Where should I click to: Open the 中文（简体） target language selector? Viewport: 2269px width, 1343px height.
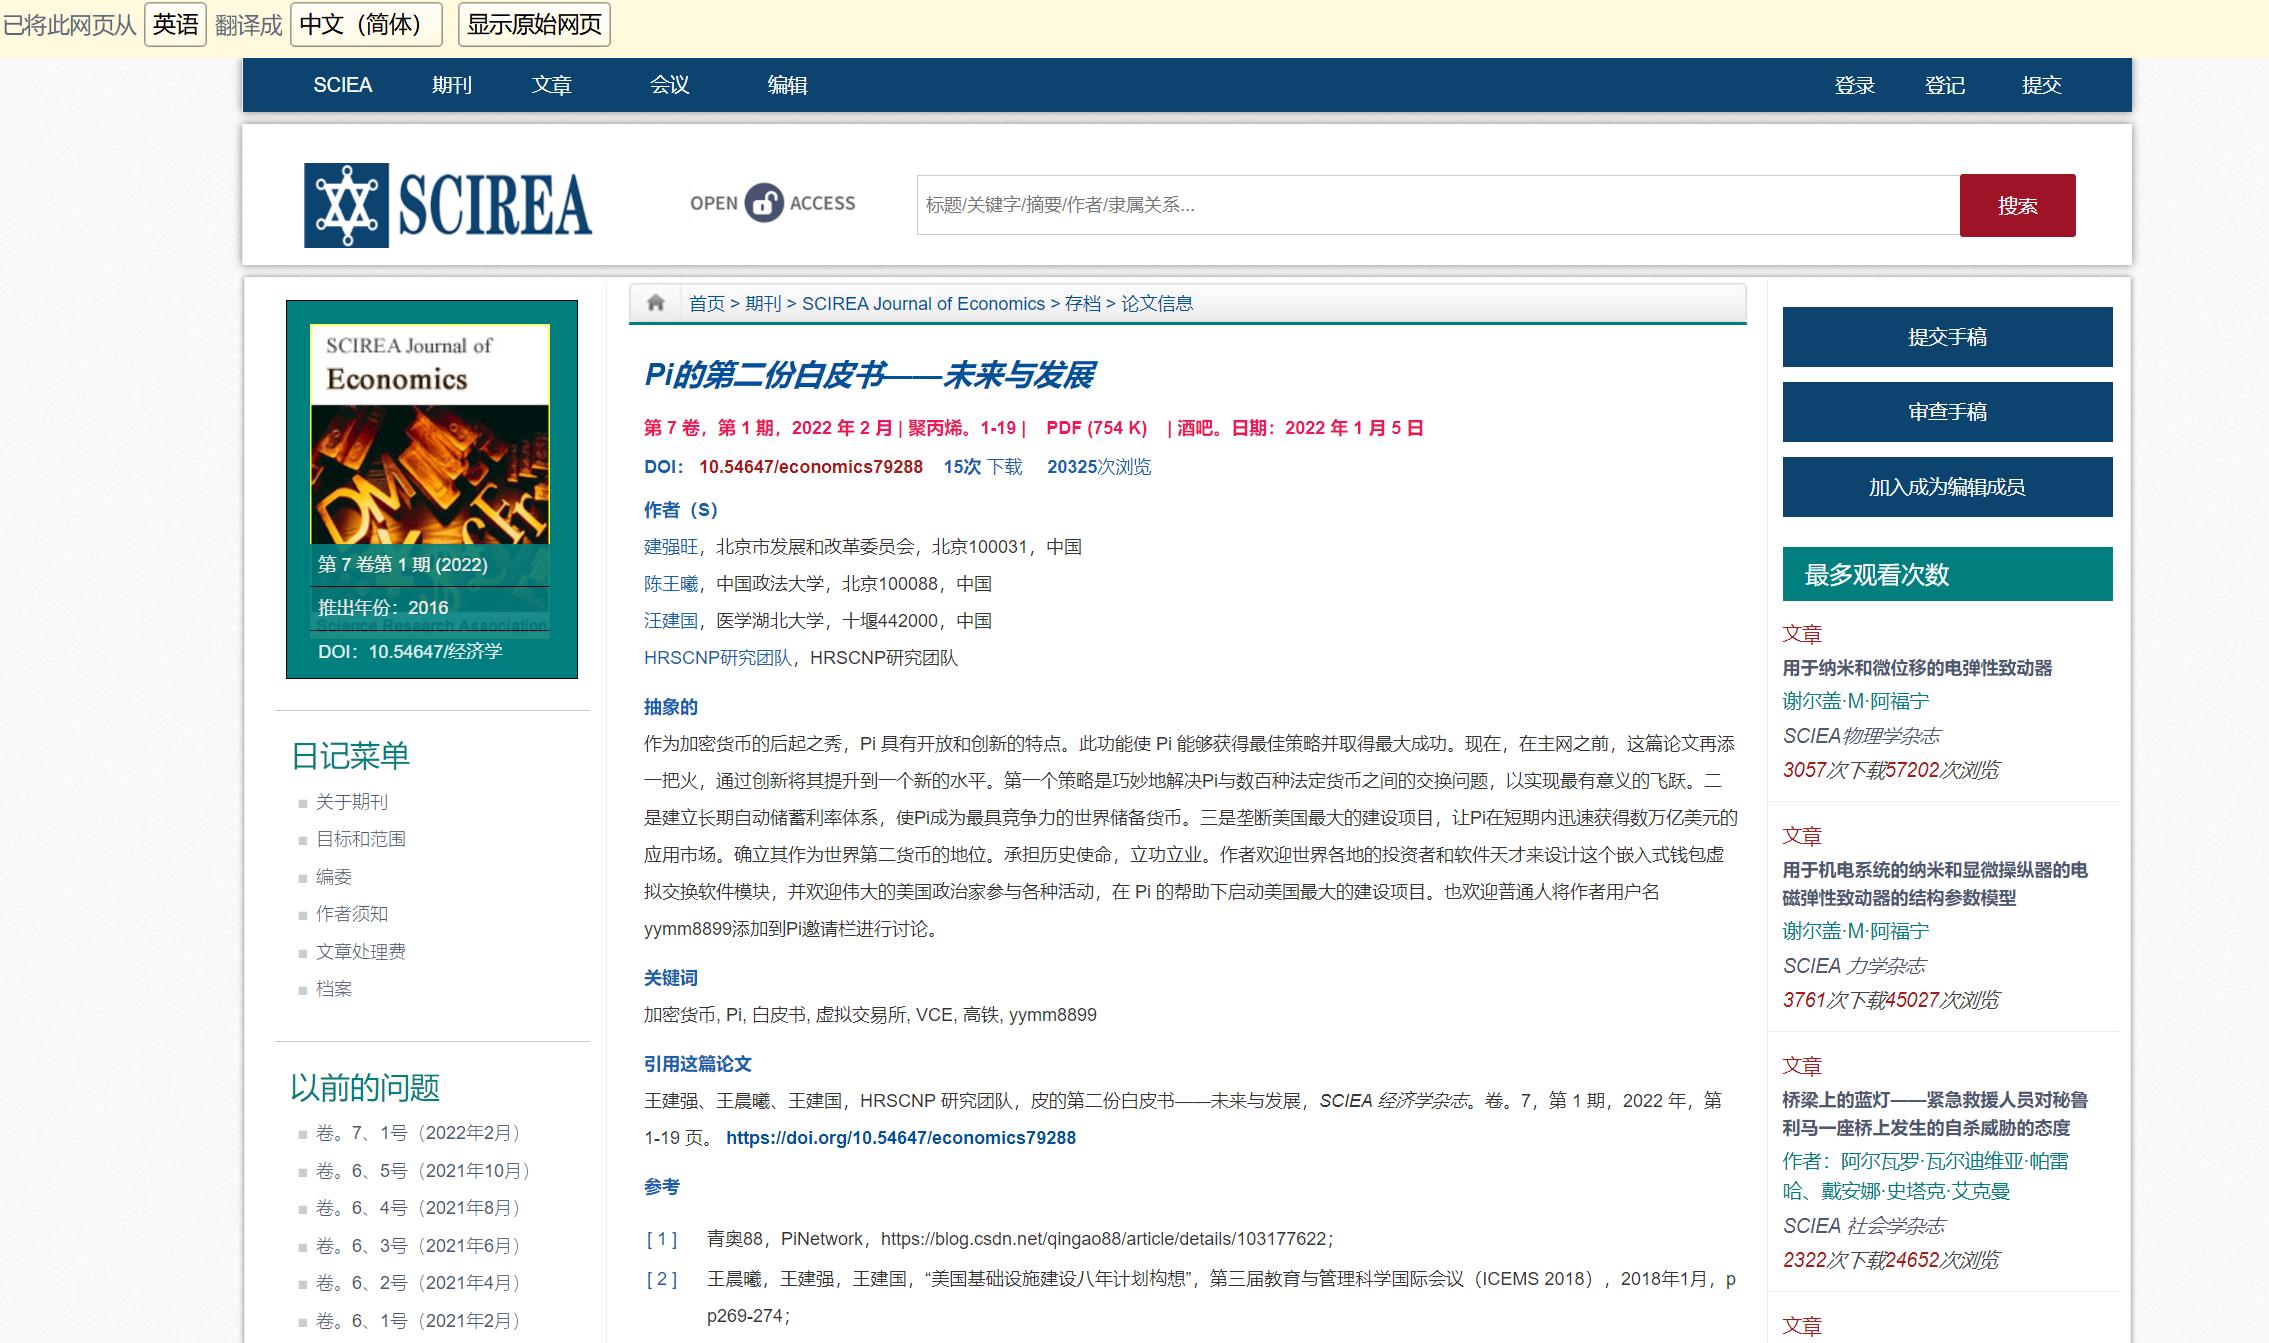(x=366, y=24)
